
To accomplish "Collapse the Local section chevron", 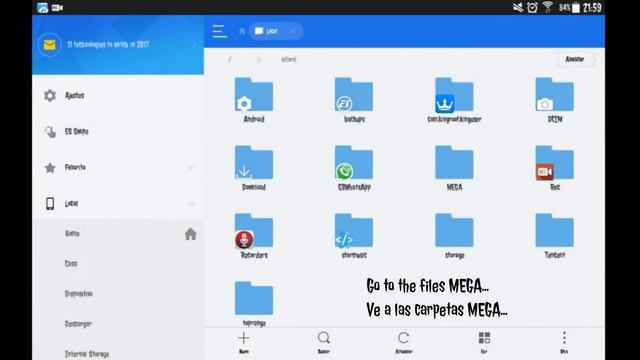I will coord(191,203).
